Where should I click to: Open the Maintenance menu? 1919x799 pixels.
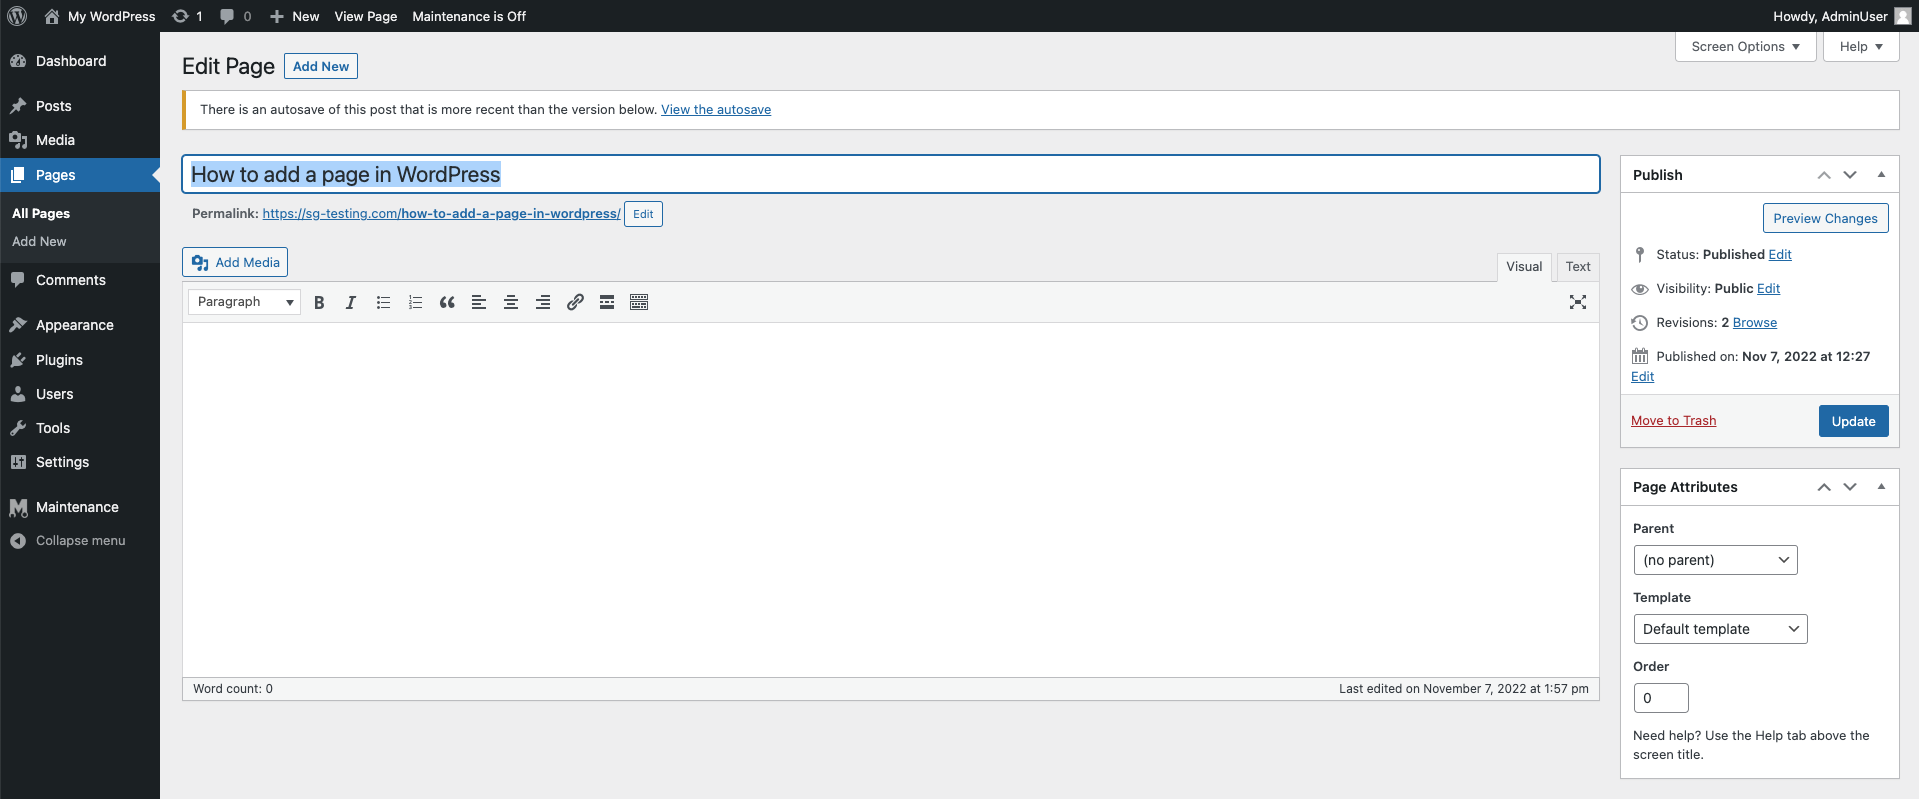coord(80,507)
